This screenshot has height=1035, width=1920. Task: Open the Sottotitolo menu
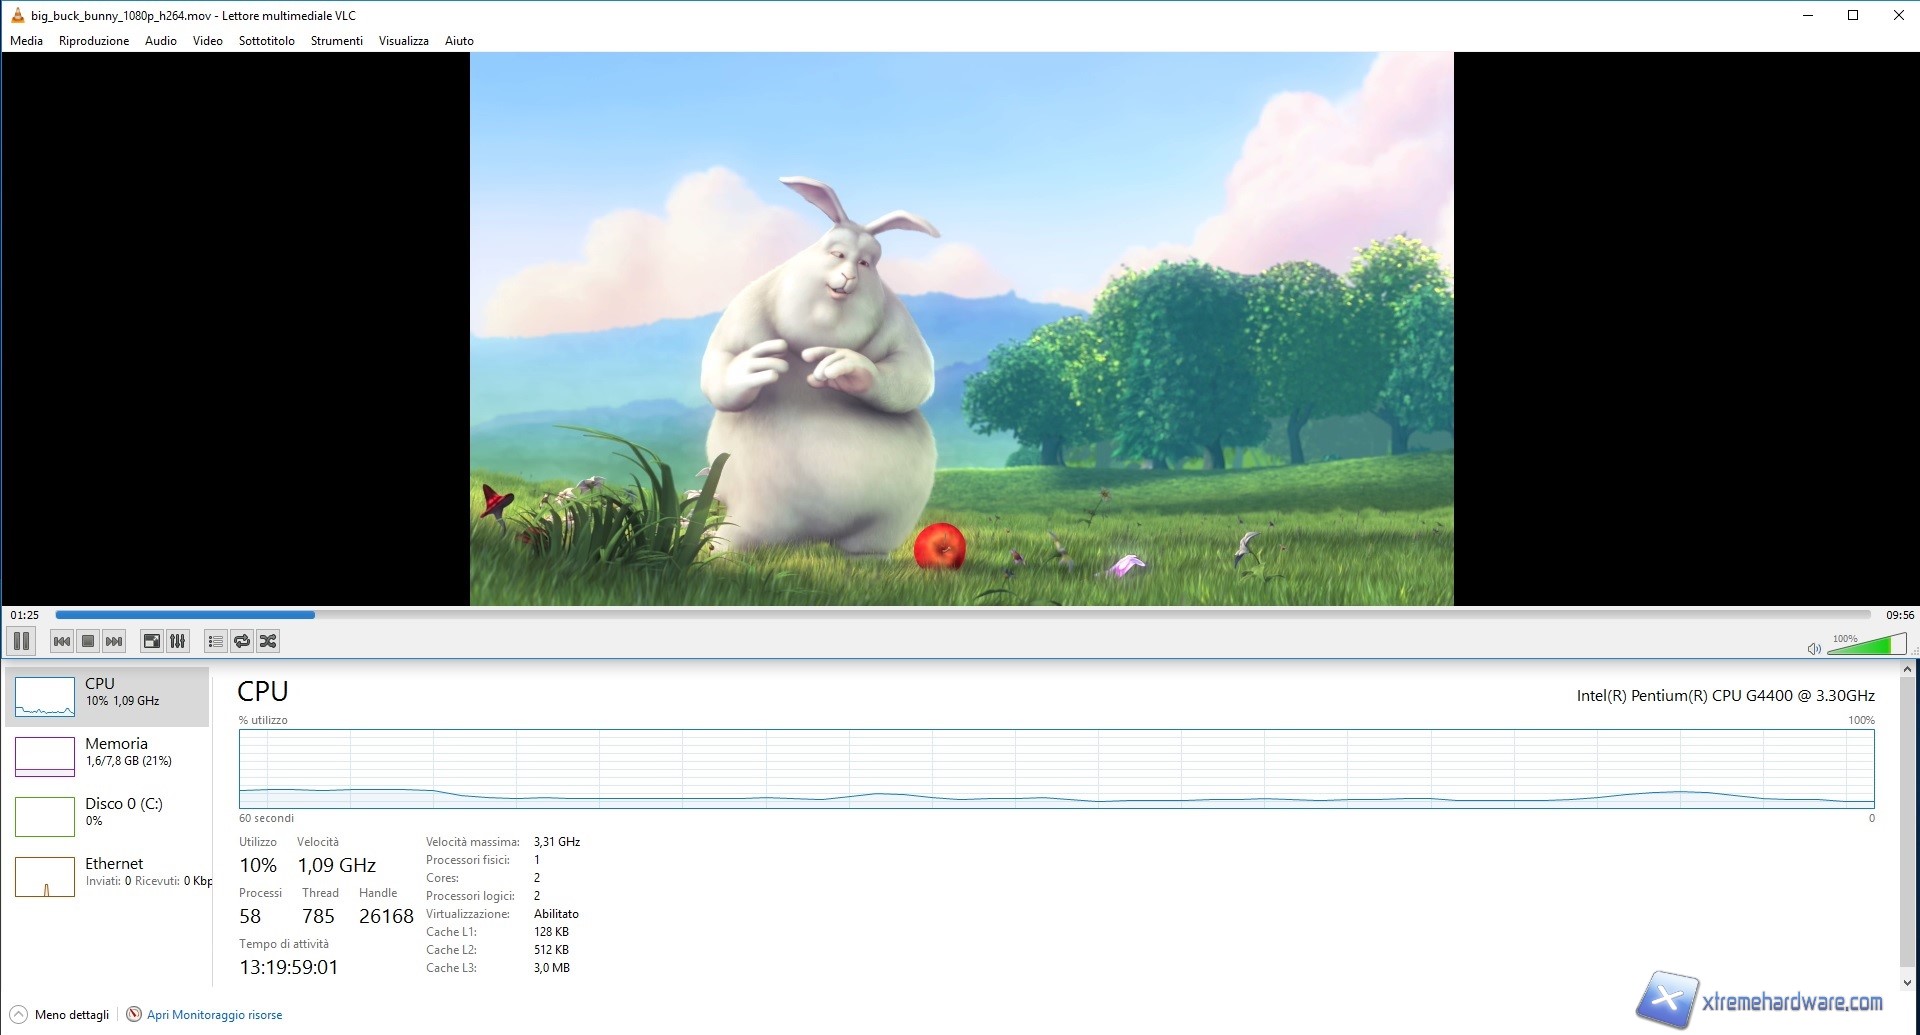point(265,41)
